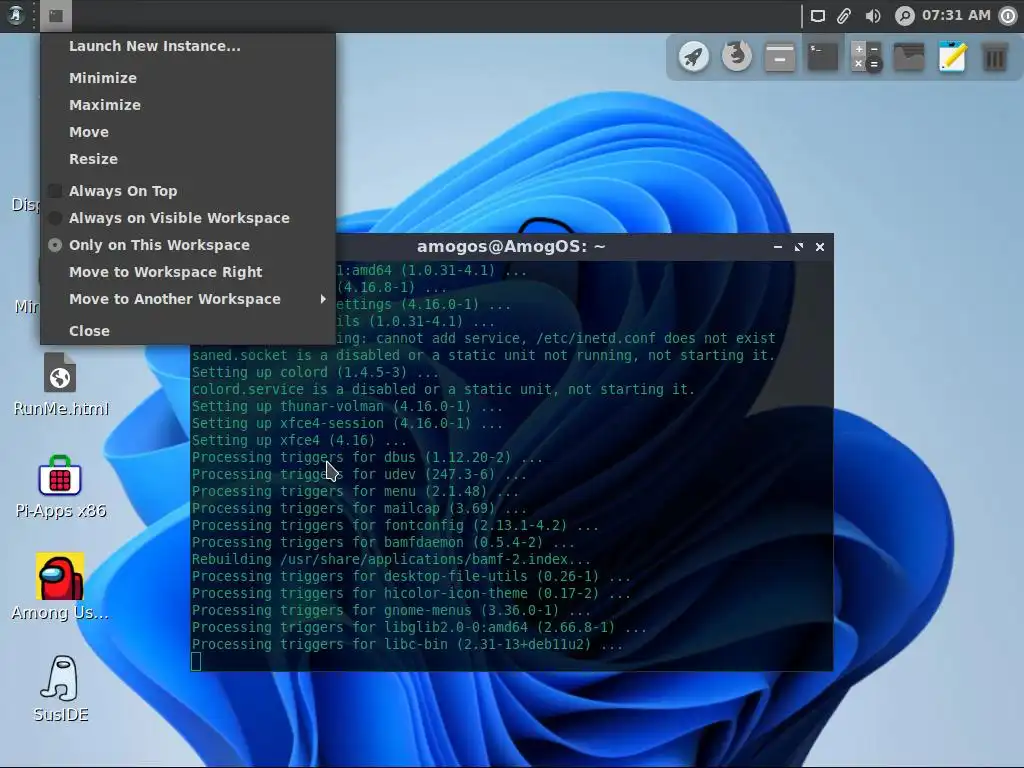Click 'Processing triggers for libc-bin' line
Screen dimensions: 1024x768
coord(407,645)
